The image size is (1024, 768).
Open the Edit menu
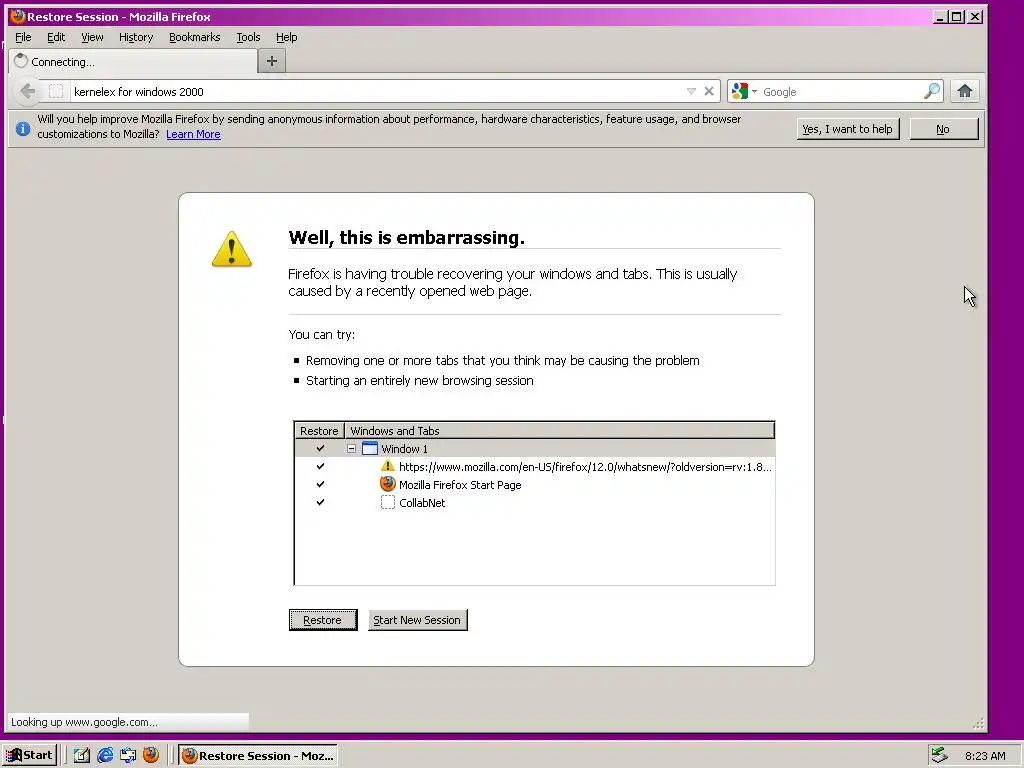click(x=56, y=37)
